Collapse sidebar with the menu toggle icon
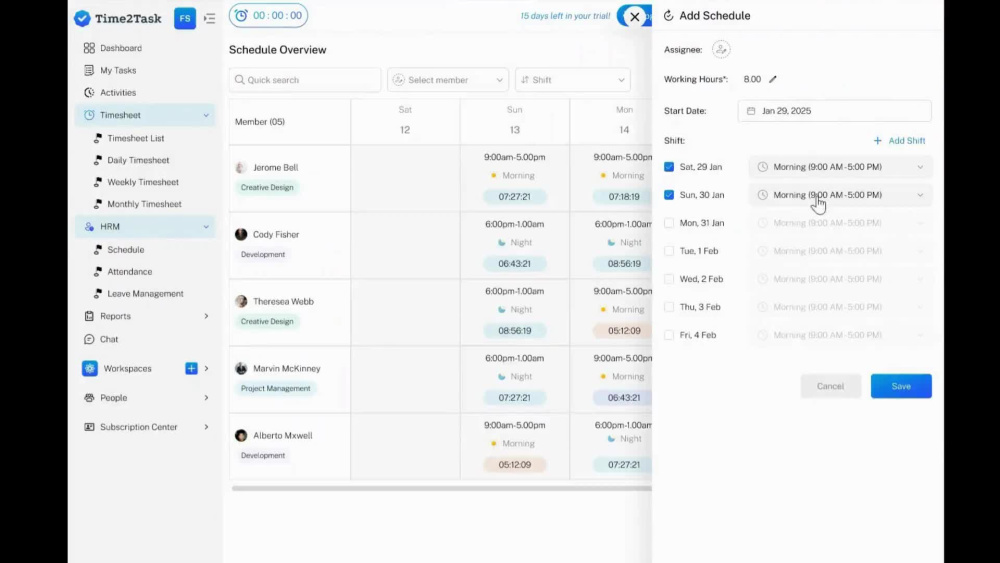Image resolution: width=1000 pixels, height=563 pixels. [209, 18]
